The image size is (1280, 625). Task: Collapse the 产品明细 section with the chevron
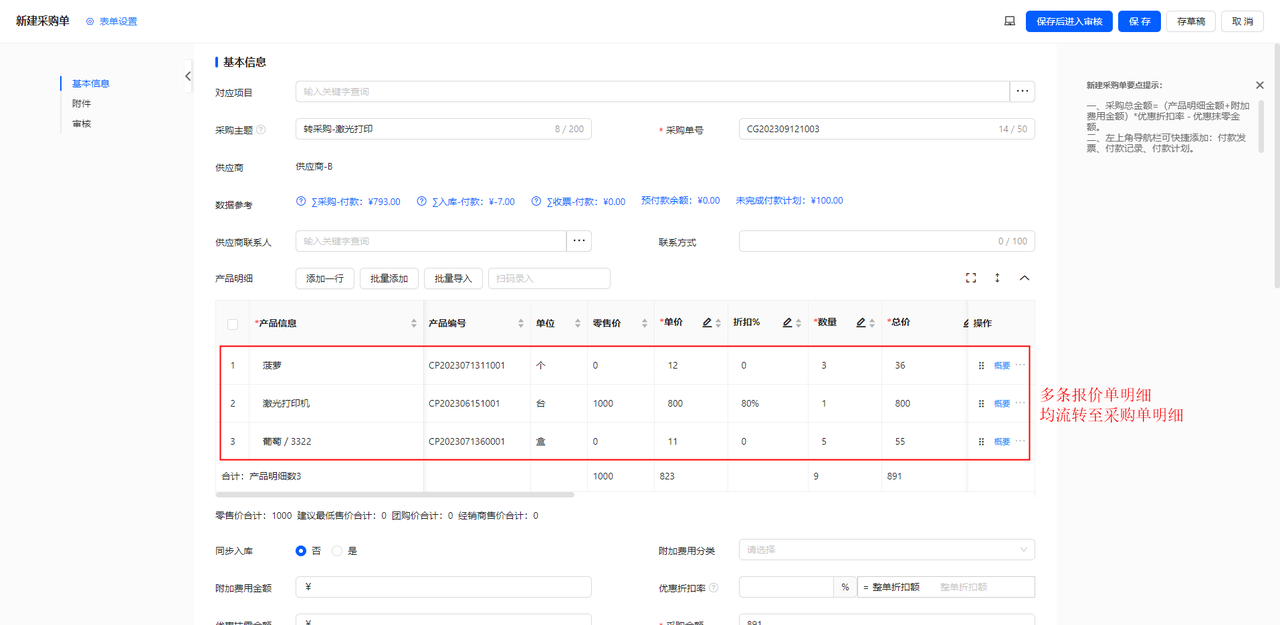(1024, 278)
